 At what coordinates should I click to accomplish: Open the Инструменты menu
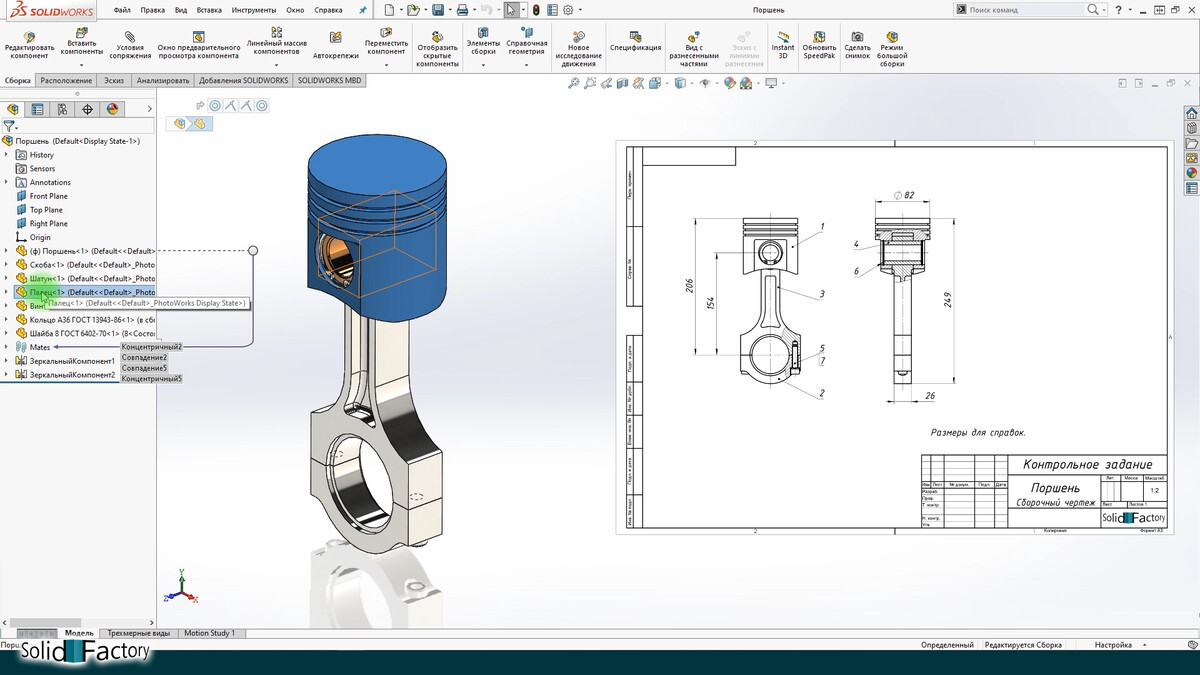tap(254, 10)
